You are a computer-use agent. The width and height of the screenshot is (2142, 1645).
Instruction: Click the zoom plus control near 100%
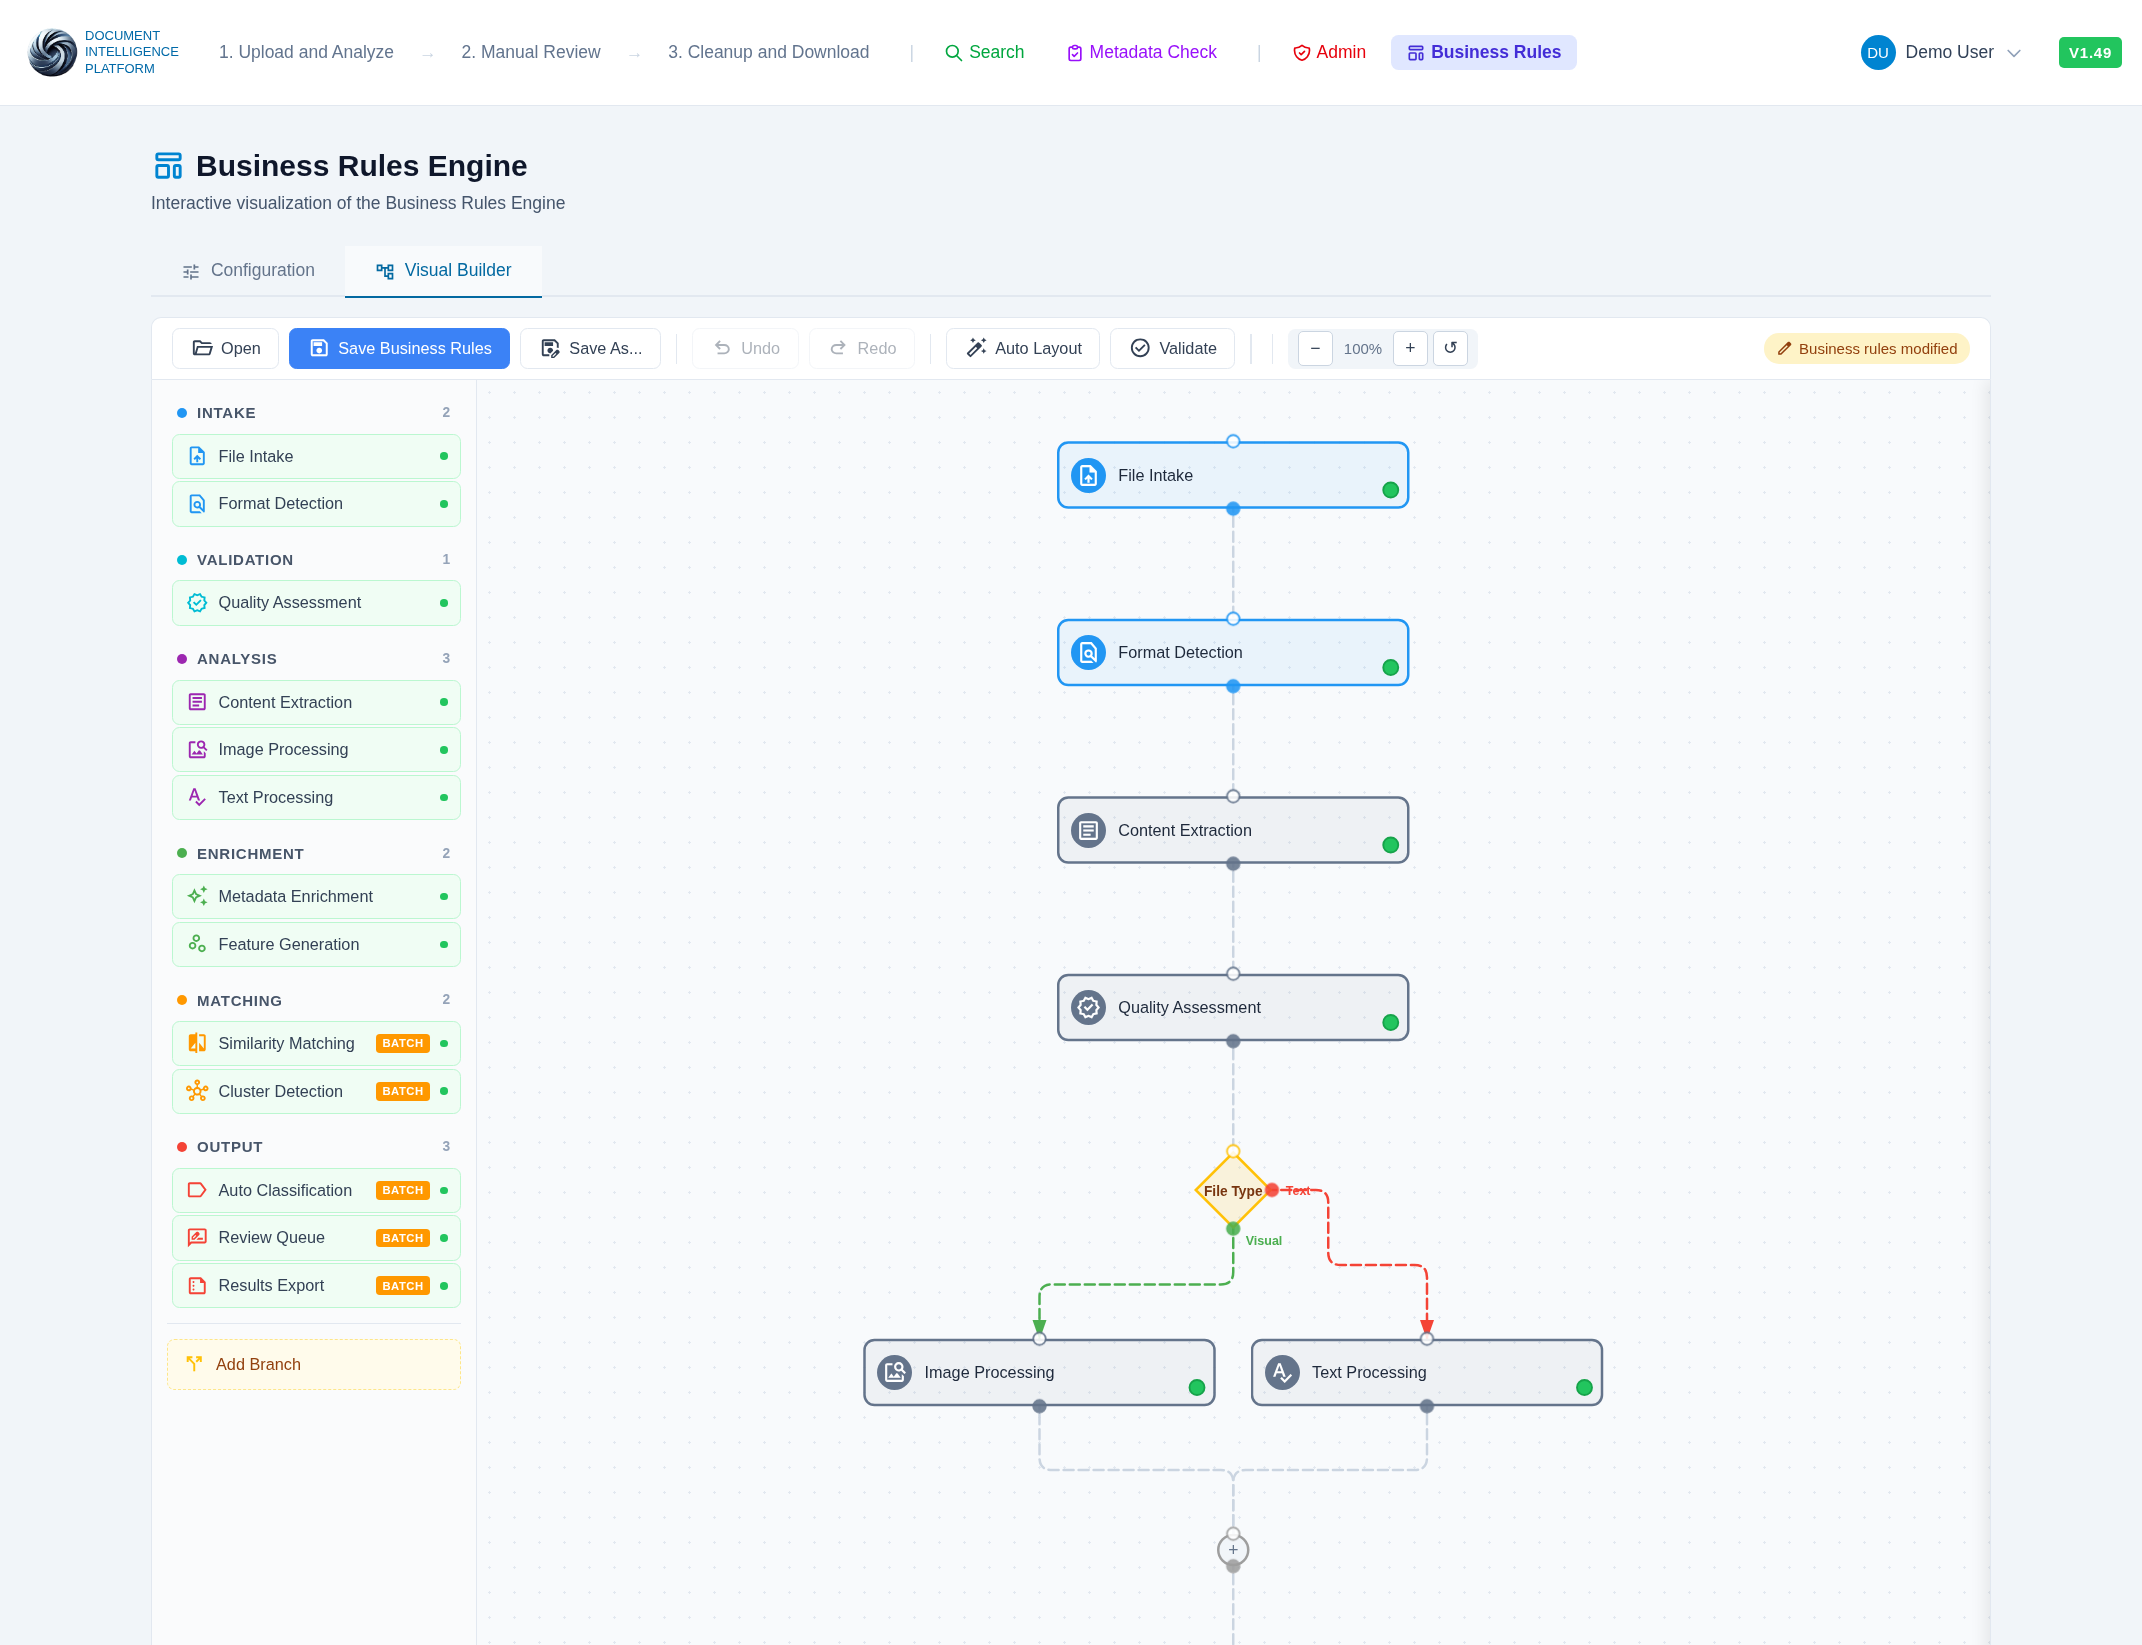pyautogui.click(x=1410, y=348)
